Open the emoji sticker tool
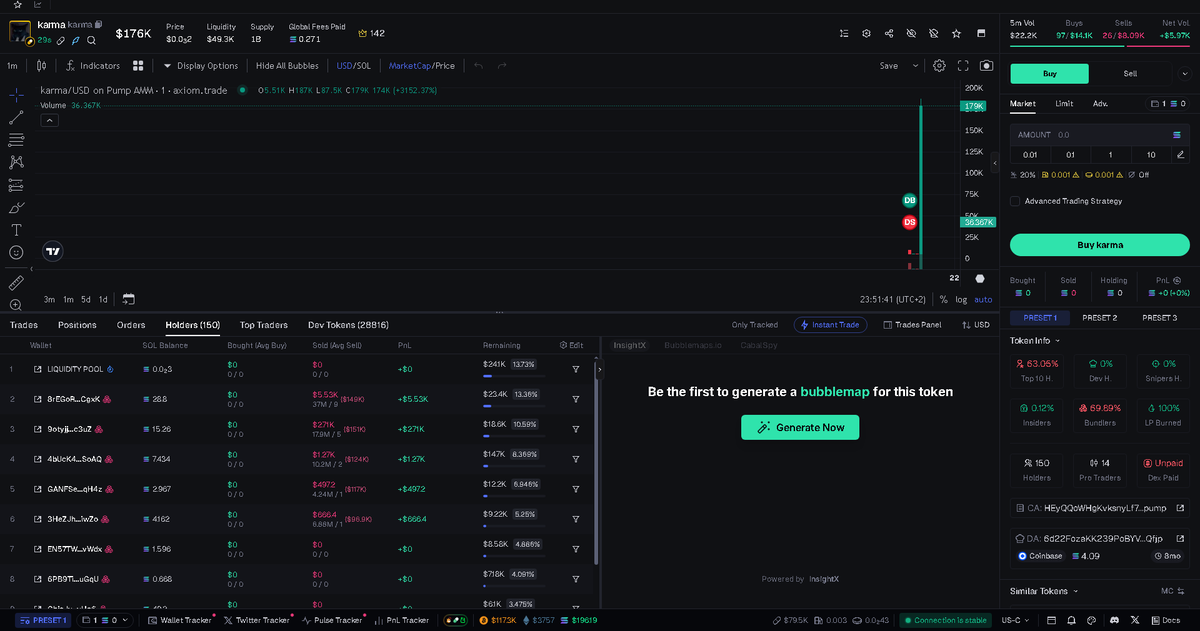This screenshot has height=631, width=1200. (x=16, y=253)
